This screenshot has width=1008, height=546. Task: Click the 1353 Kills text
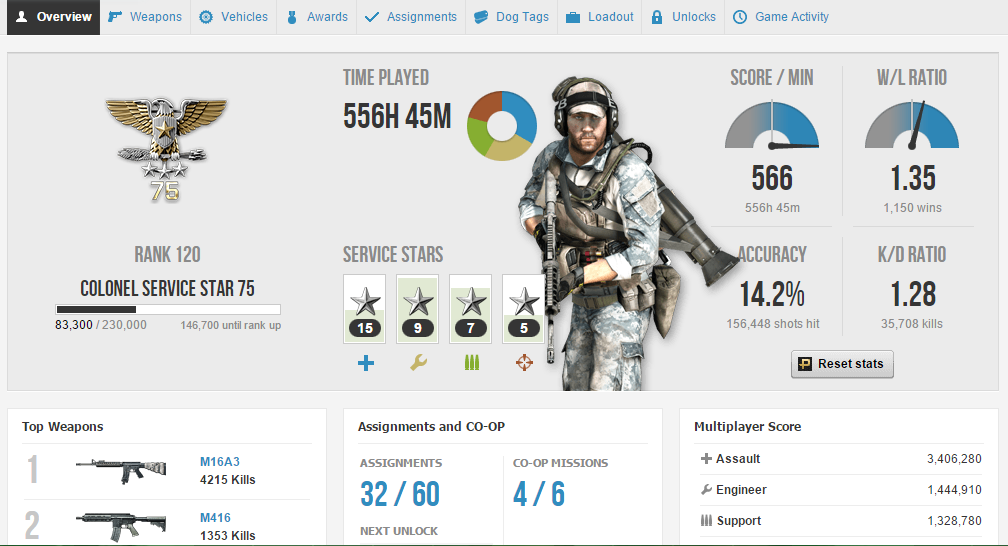228,536
